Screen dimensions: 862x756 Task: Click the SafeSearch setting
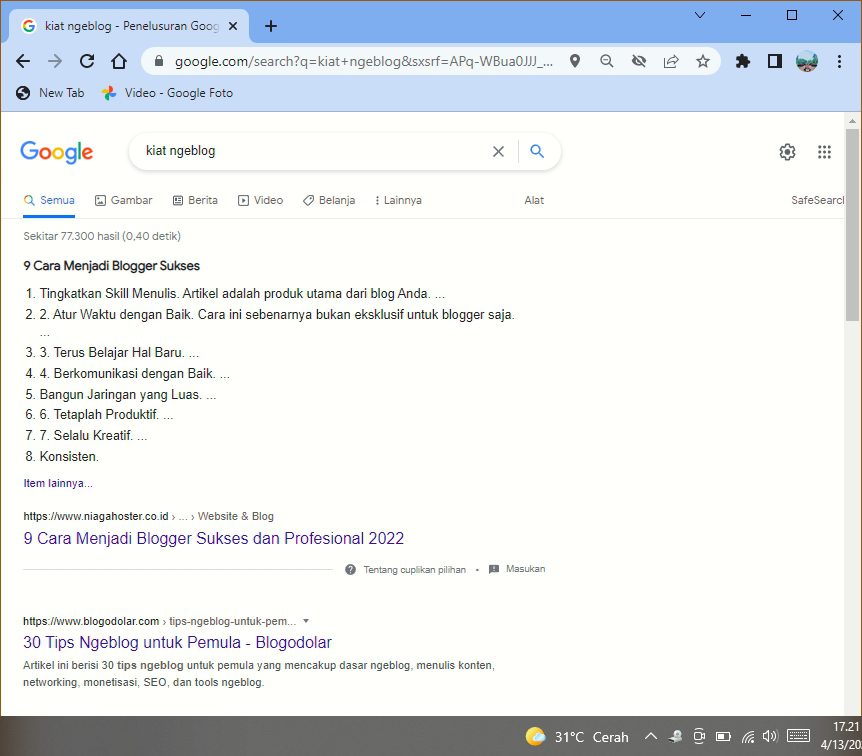point(817,200)
